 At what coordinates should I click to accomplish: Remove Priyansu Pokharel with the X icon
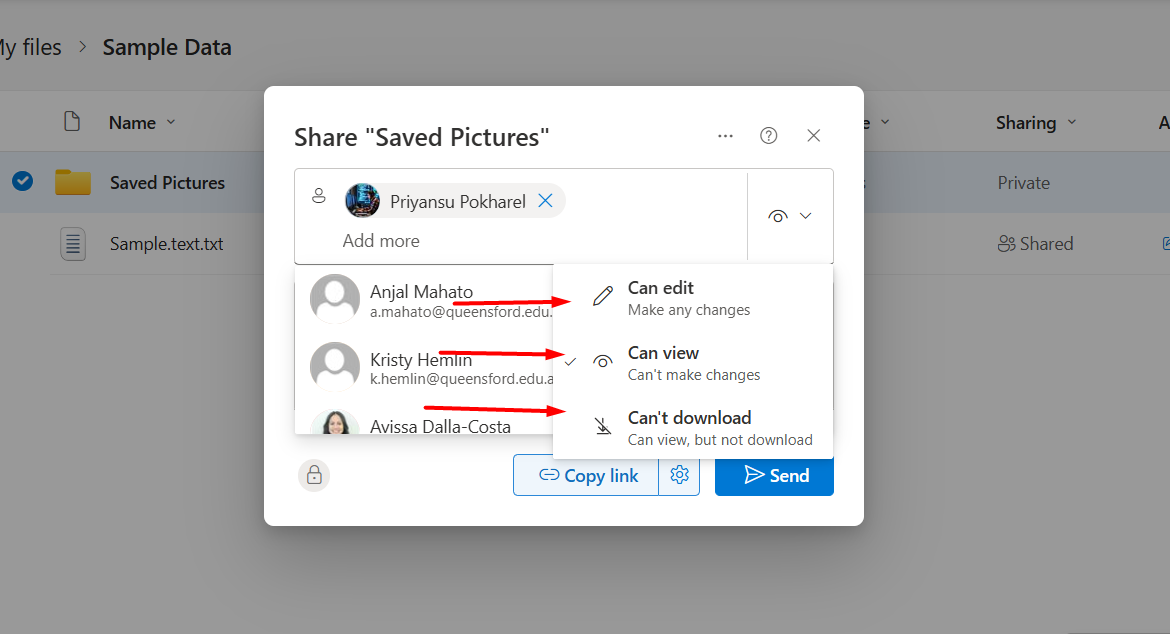(x=545, y=201)
